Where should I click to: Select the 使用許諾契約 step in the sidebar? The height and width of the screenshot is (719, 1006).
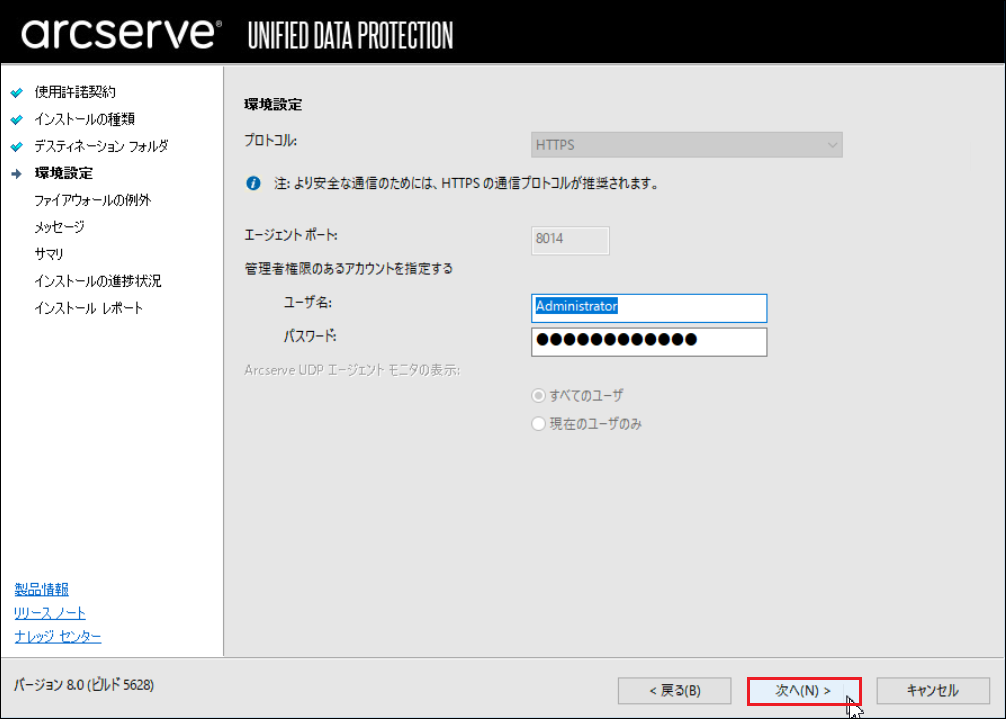point(75,92)
